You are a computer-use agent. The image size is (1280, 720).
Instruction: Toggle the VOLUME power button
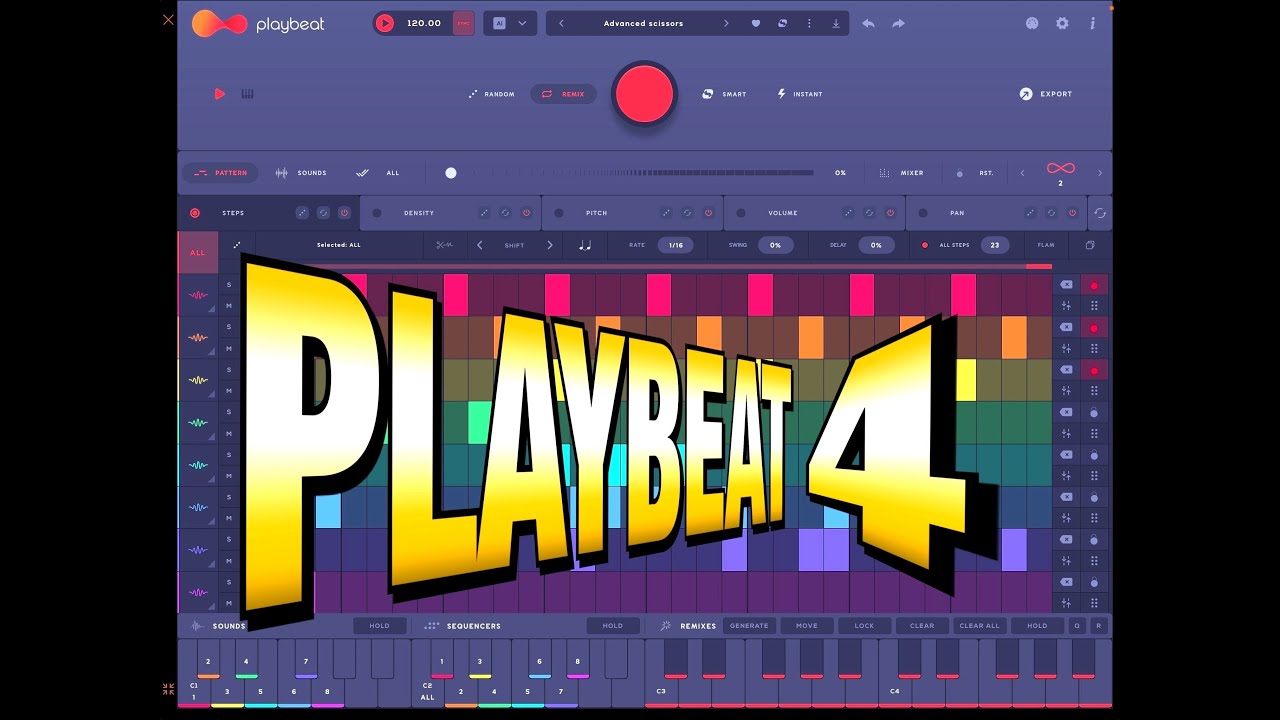890,213
